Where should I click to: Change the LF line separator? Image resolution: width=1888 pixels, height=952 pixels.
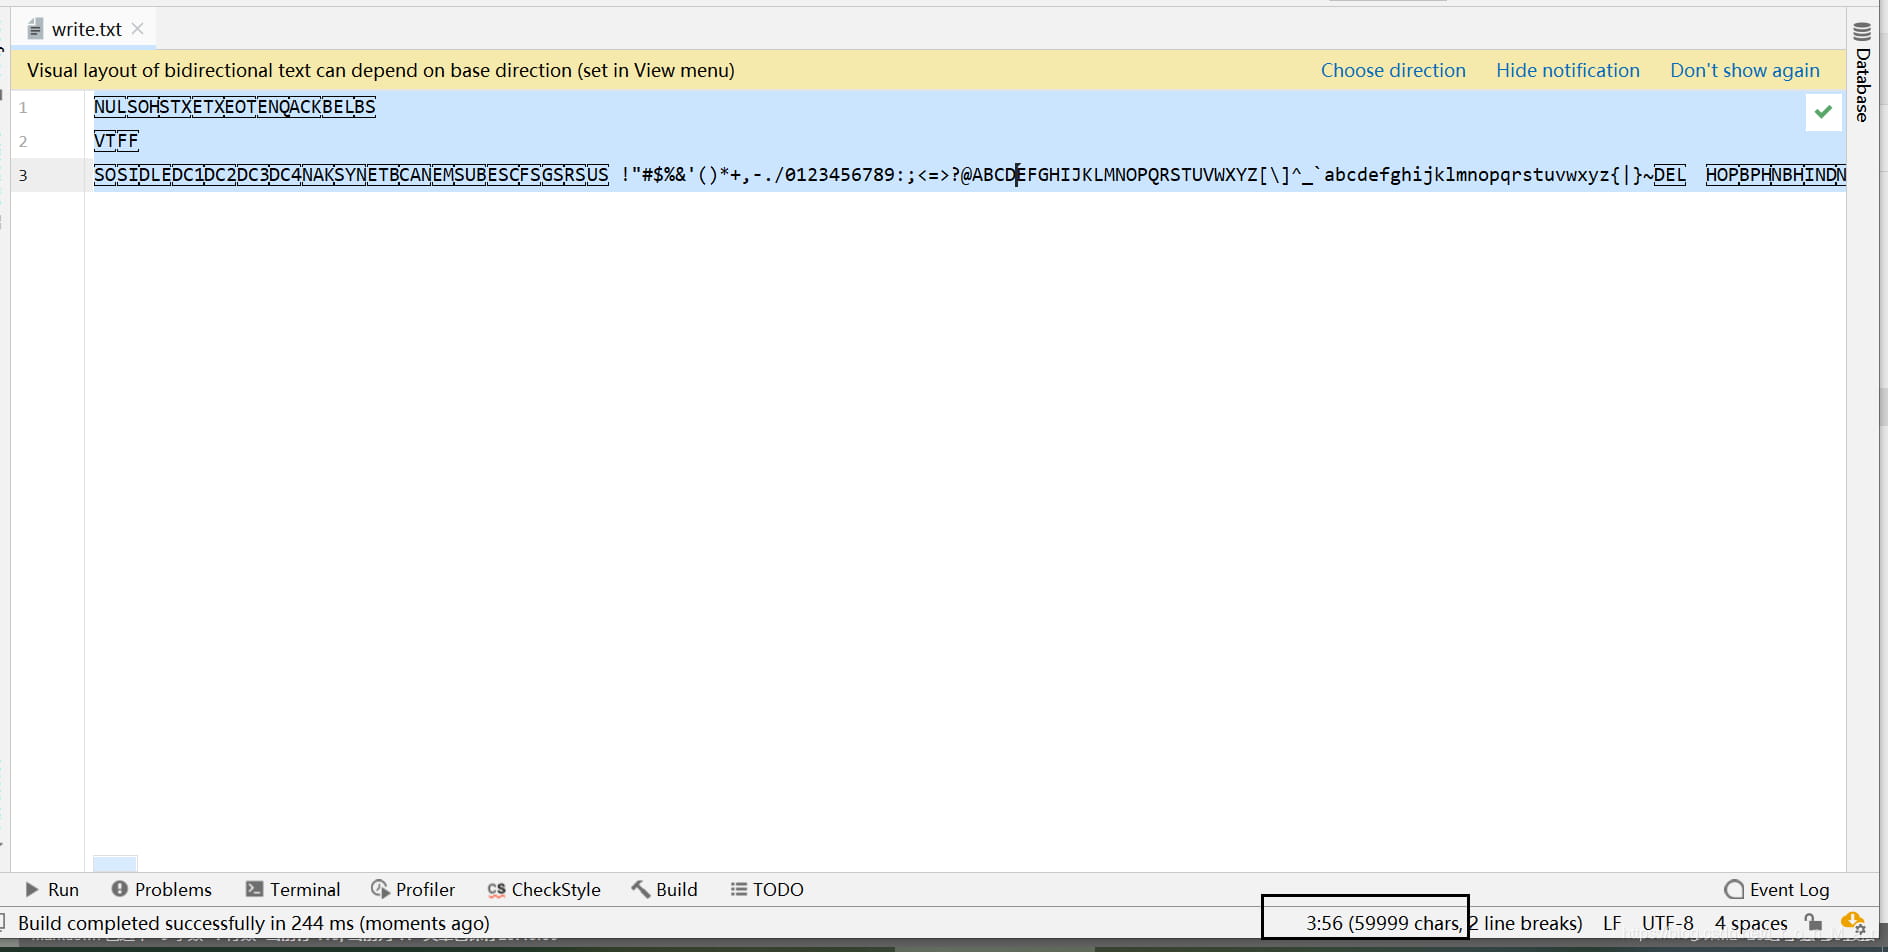1612,923
